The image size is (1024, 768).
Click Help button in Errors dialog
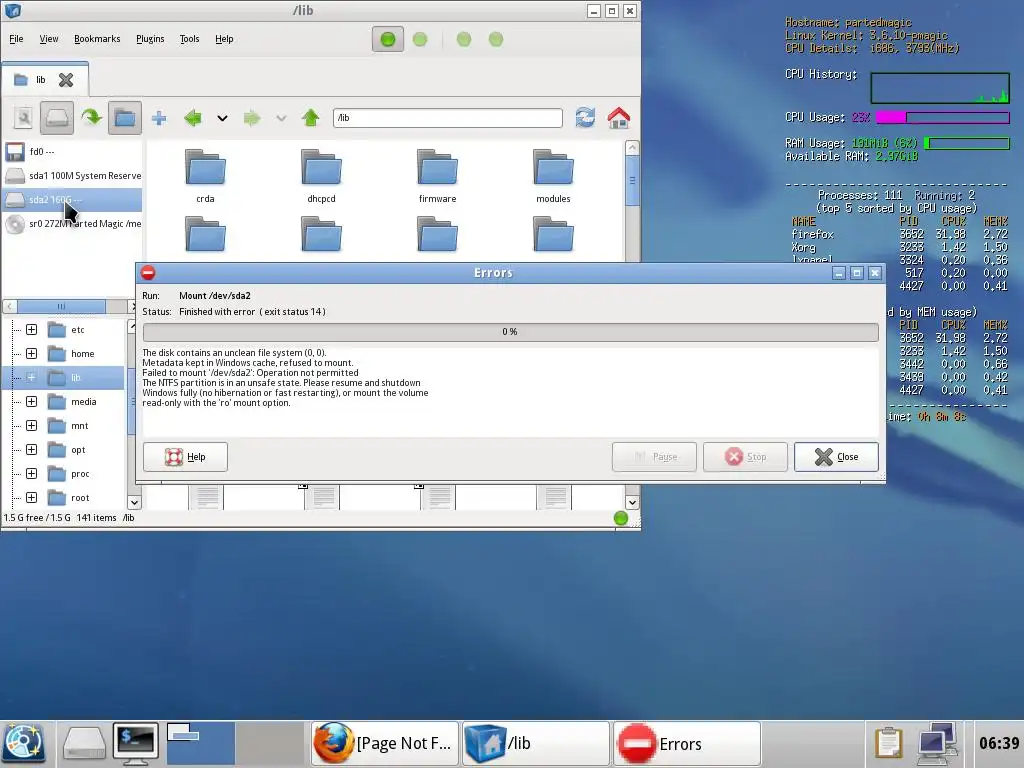click(185, 456)
